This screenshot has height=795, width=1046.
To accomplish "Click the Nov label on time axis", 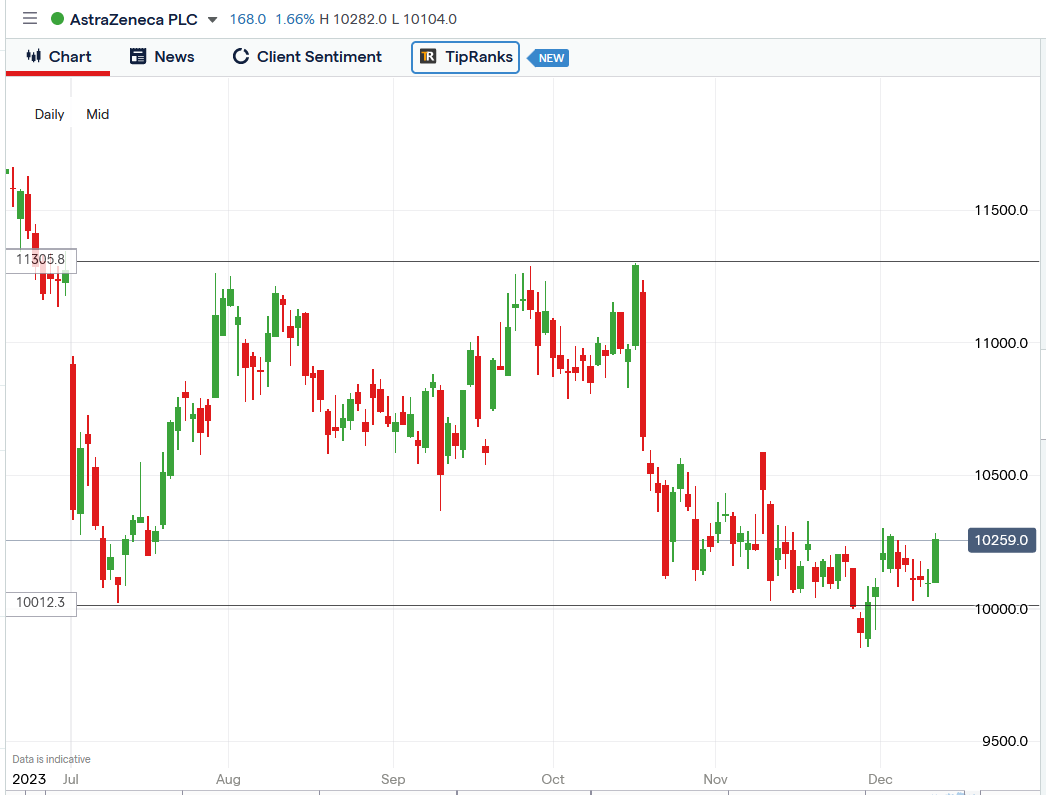I will point(715,779).
